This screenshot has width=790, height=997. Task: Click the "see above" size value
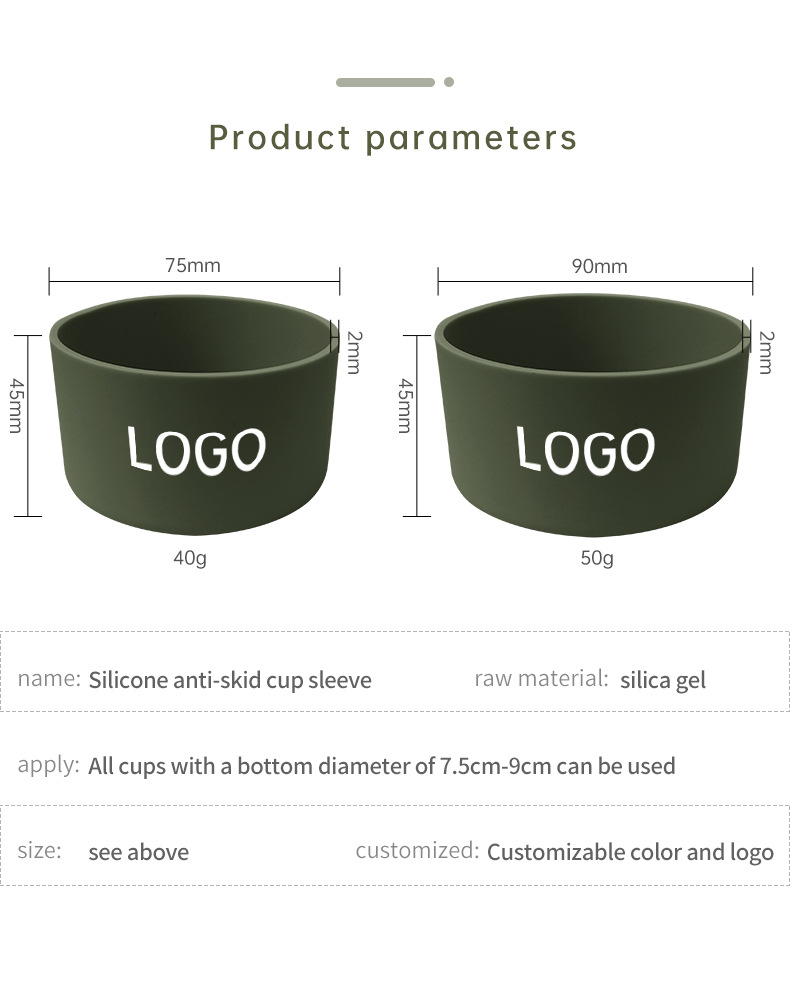138,852
